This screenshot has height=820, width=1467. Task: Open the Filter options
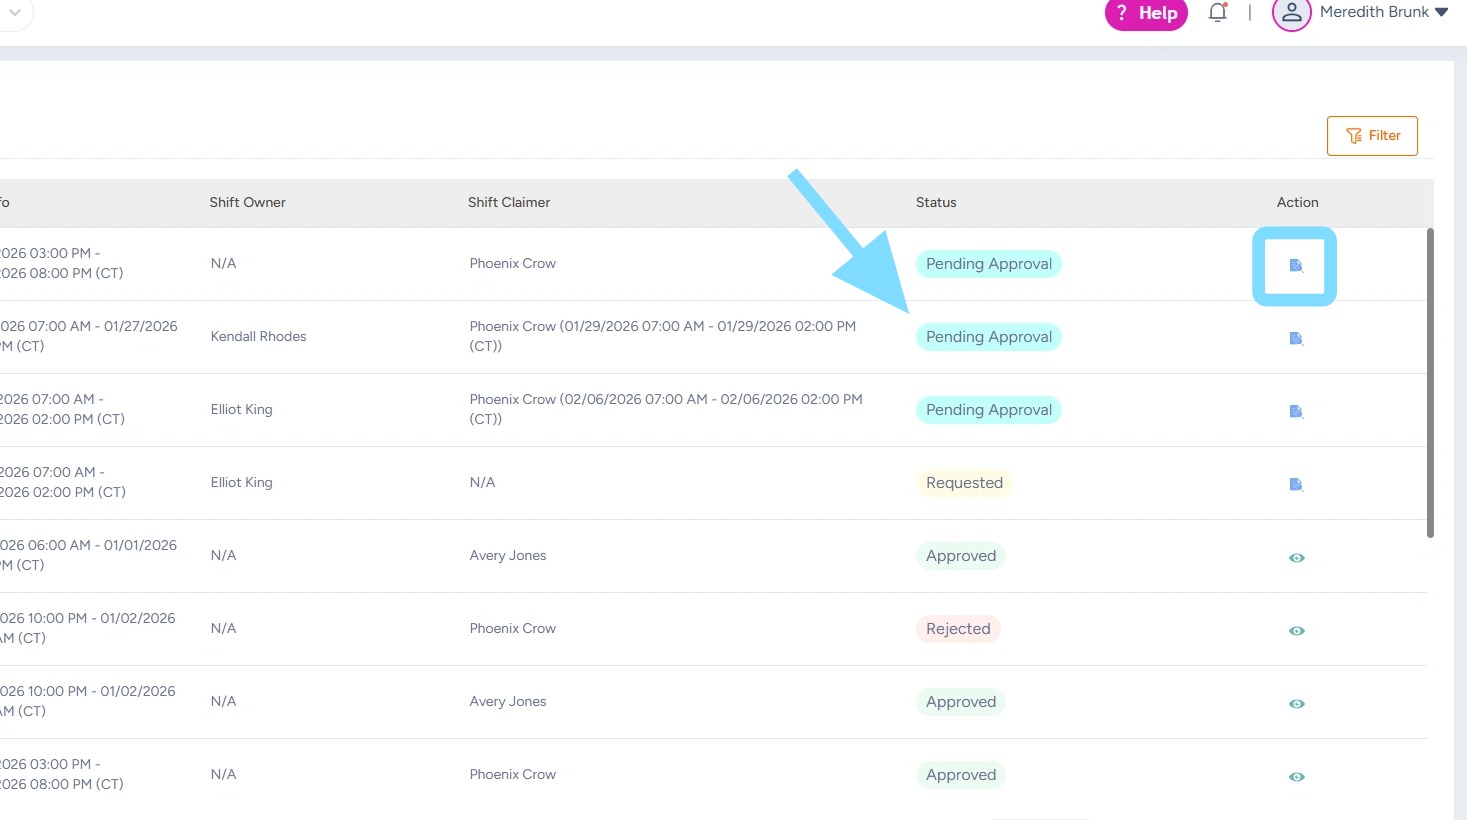click(1372, 136)
